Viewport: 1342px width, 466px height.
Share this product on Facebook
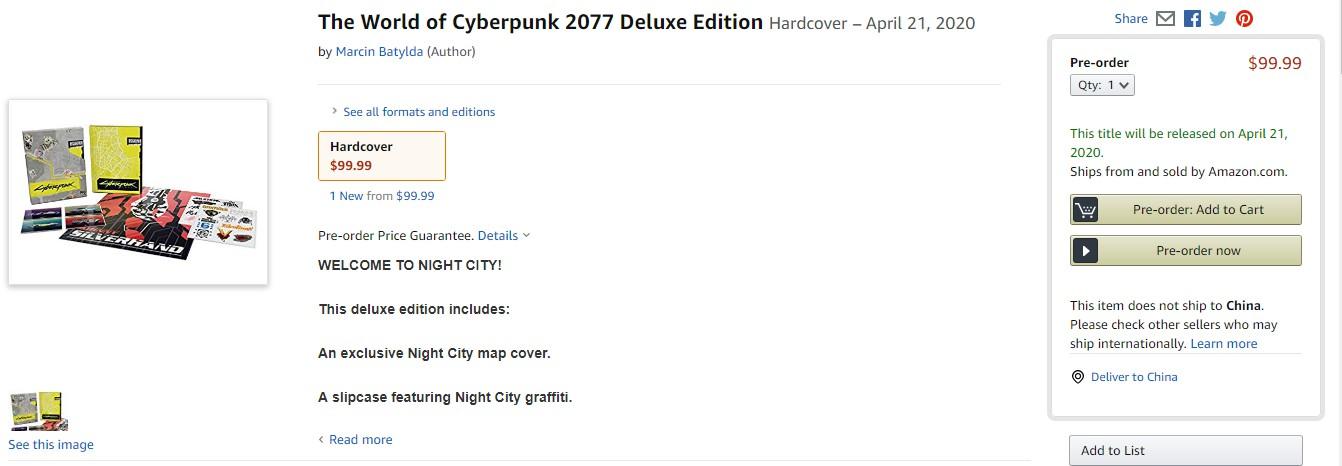[1192, 18]
